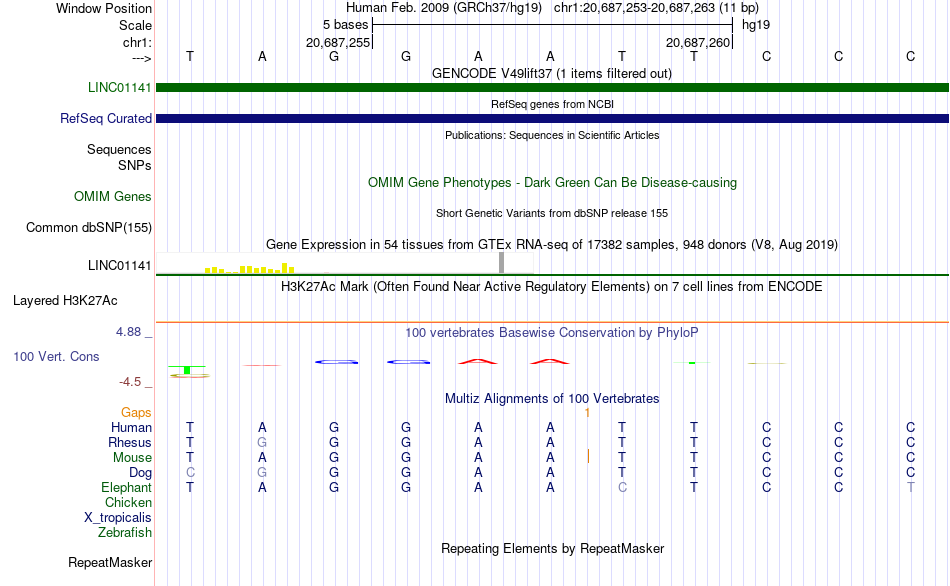
Task: Click the gray G in Rhesus row
Action: (262, 442)
